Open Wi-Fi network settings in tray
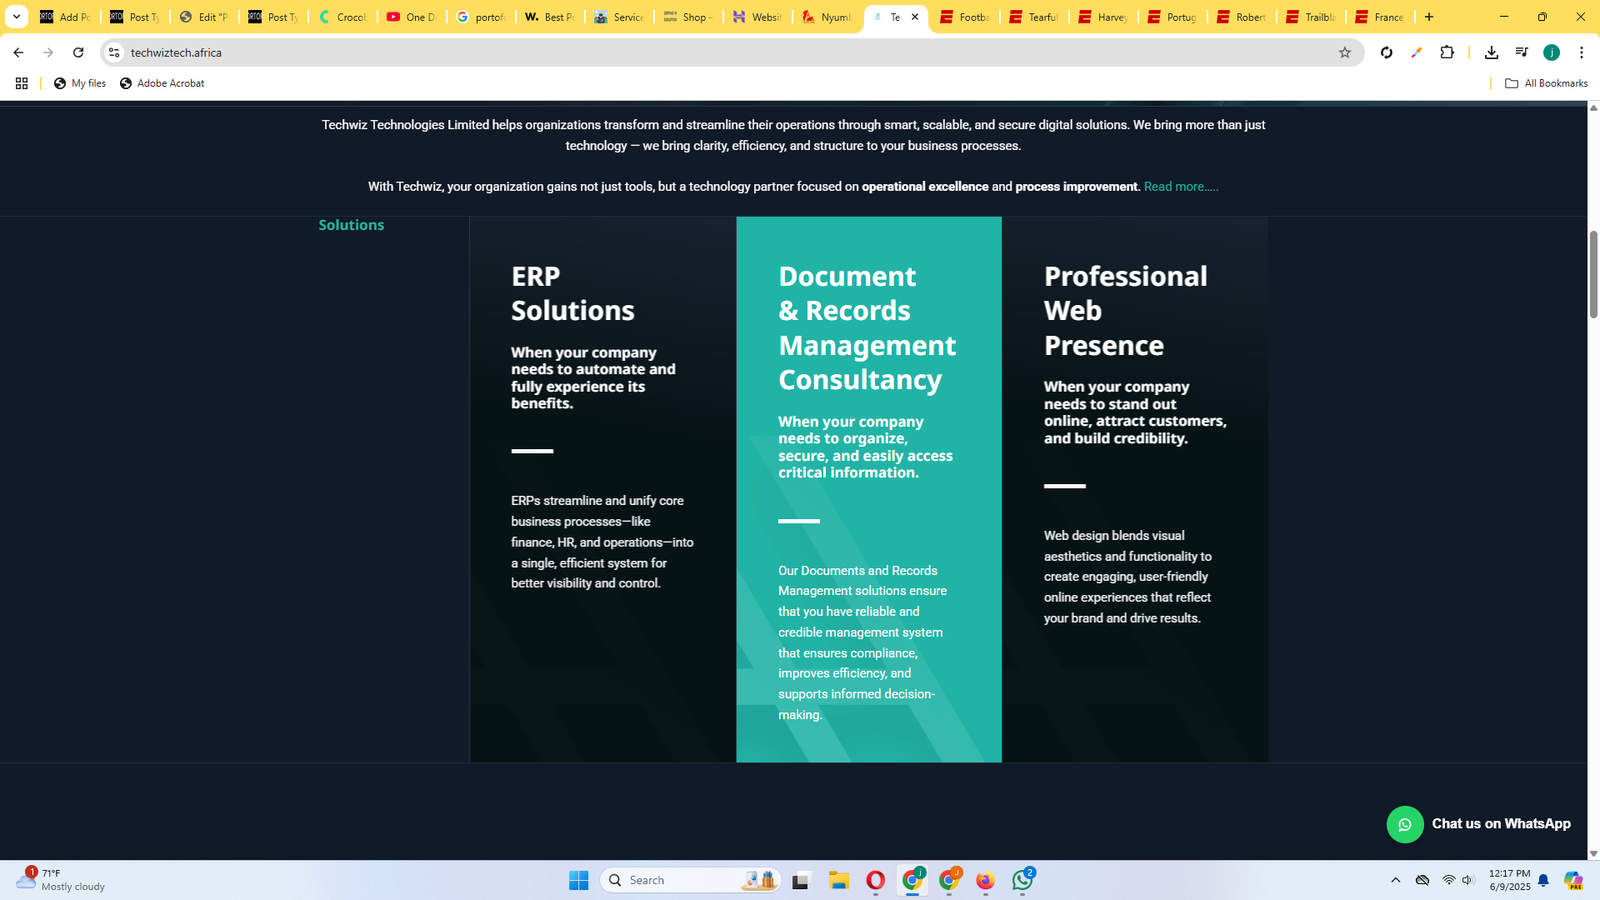The image size is (1600, 900). (1448, 880)
